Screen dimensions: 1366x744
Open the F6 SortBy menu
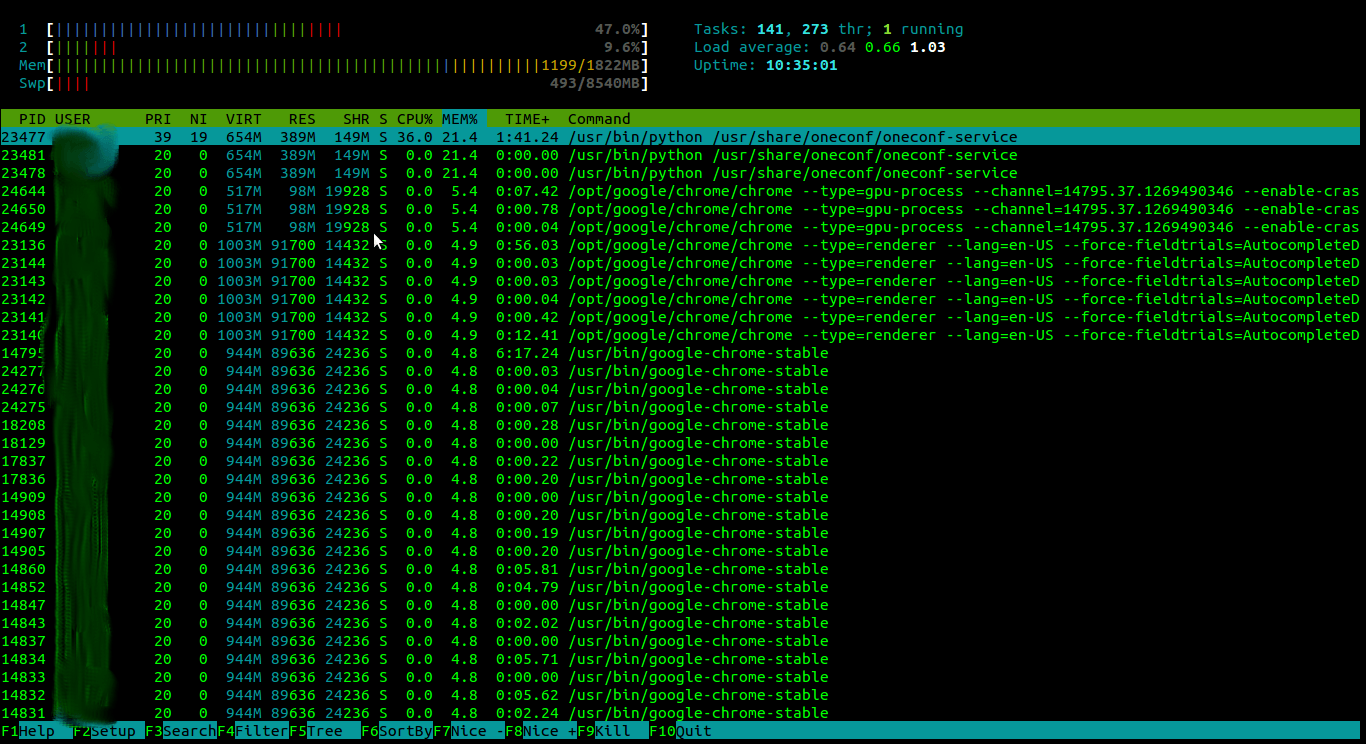pyautogui.click(x=397, y=731)
